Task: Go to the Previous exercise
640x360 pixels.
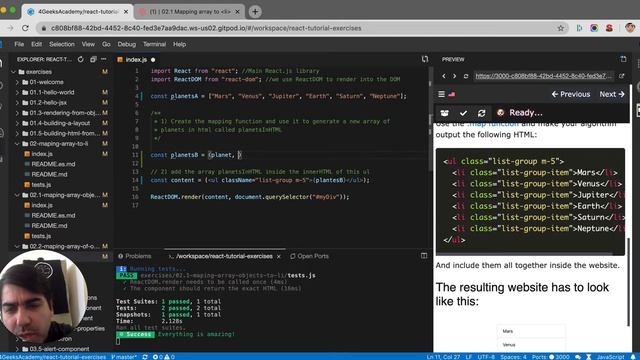Action: pyautogui.click(x=571, y=94)
